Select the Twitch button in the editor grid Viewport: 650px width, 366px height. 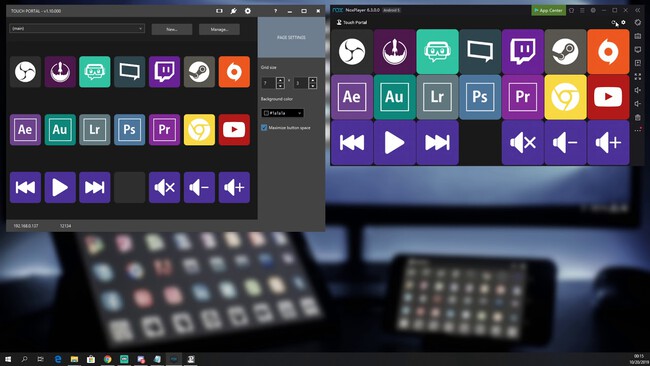(x=165, y=72)
